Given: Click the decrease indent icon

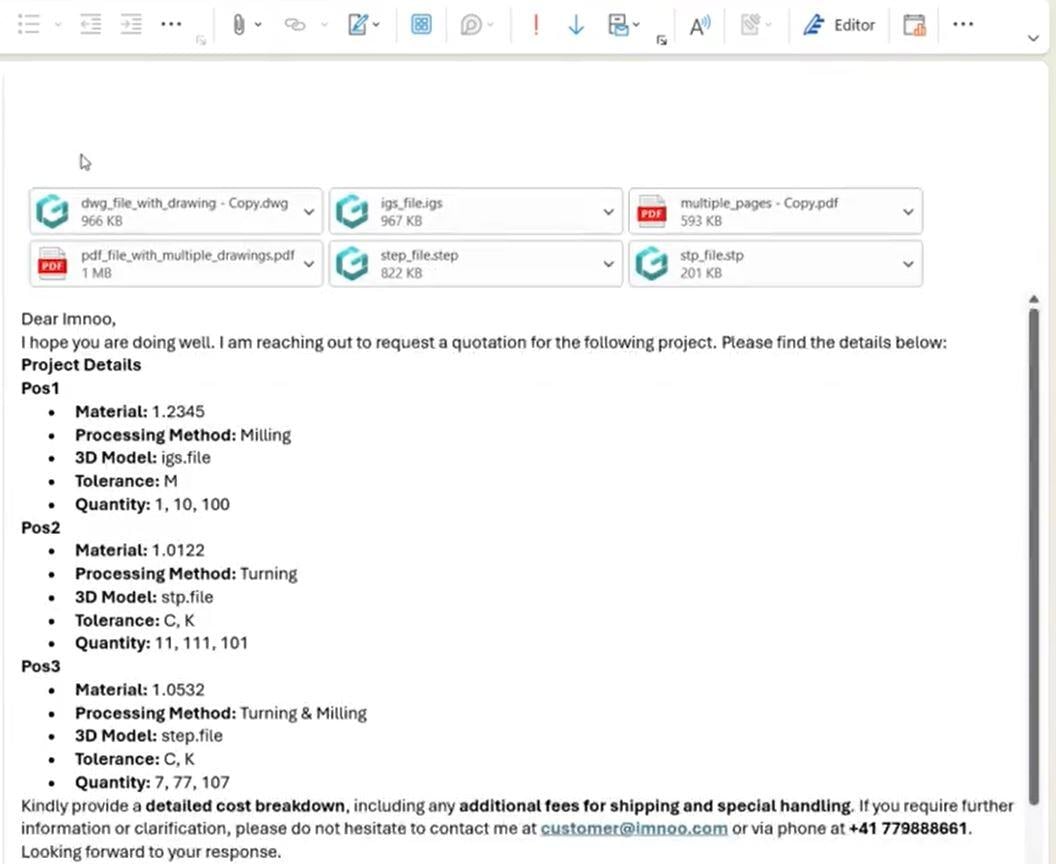Looking at the screenshot, I should (x=91, y=25).
